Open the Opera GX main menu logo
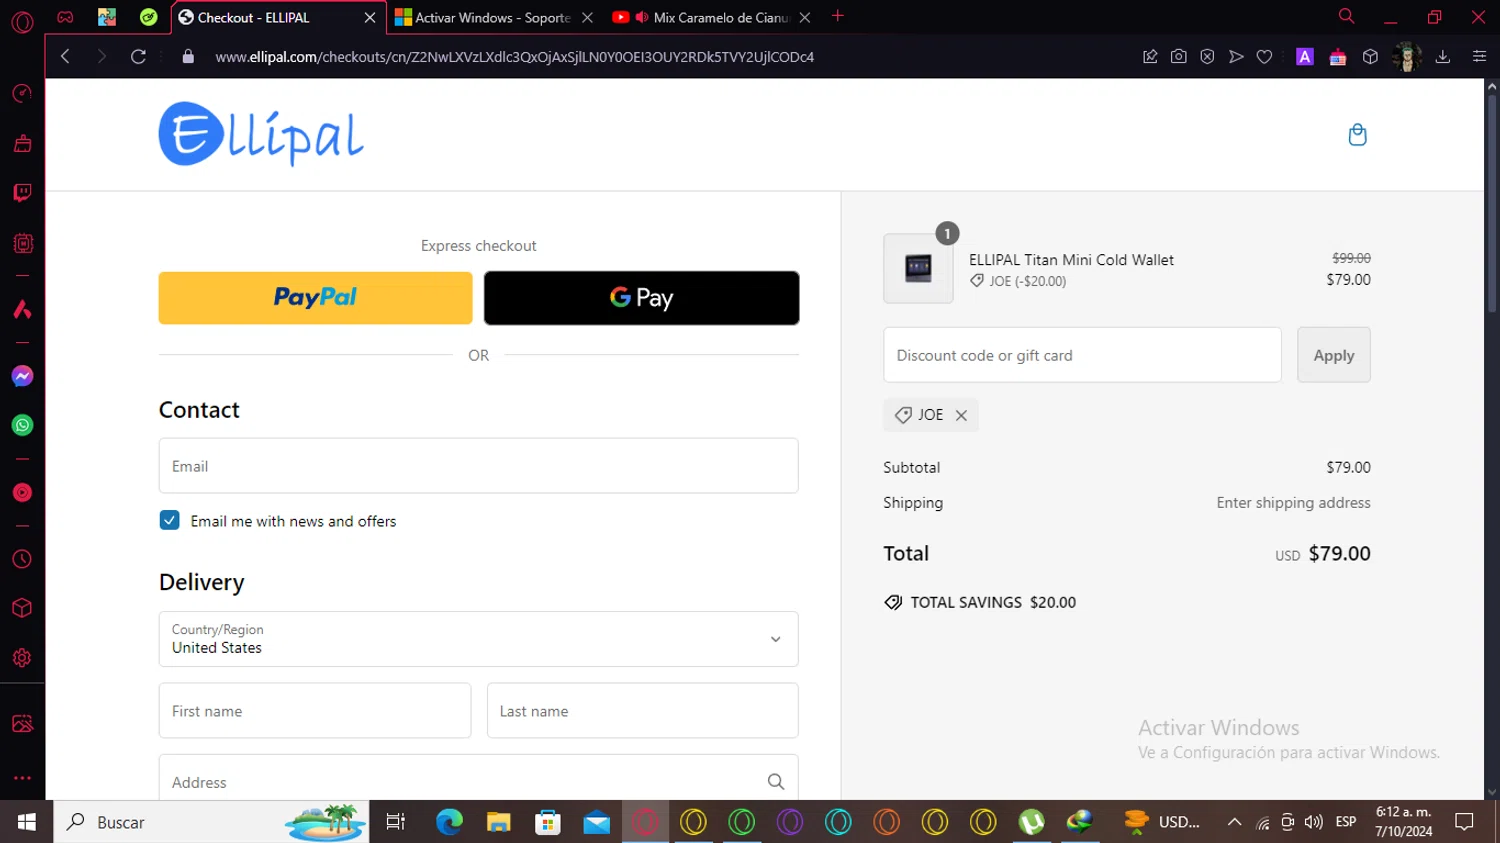1500x843 pixels. coord(22,22)
